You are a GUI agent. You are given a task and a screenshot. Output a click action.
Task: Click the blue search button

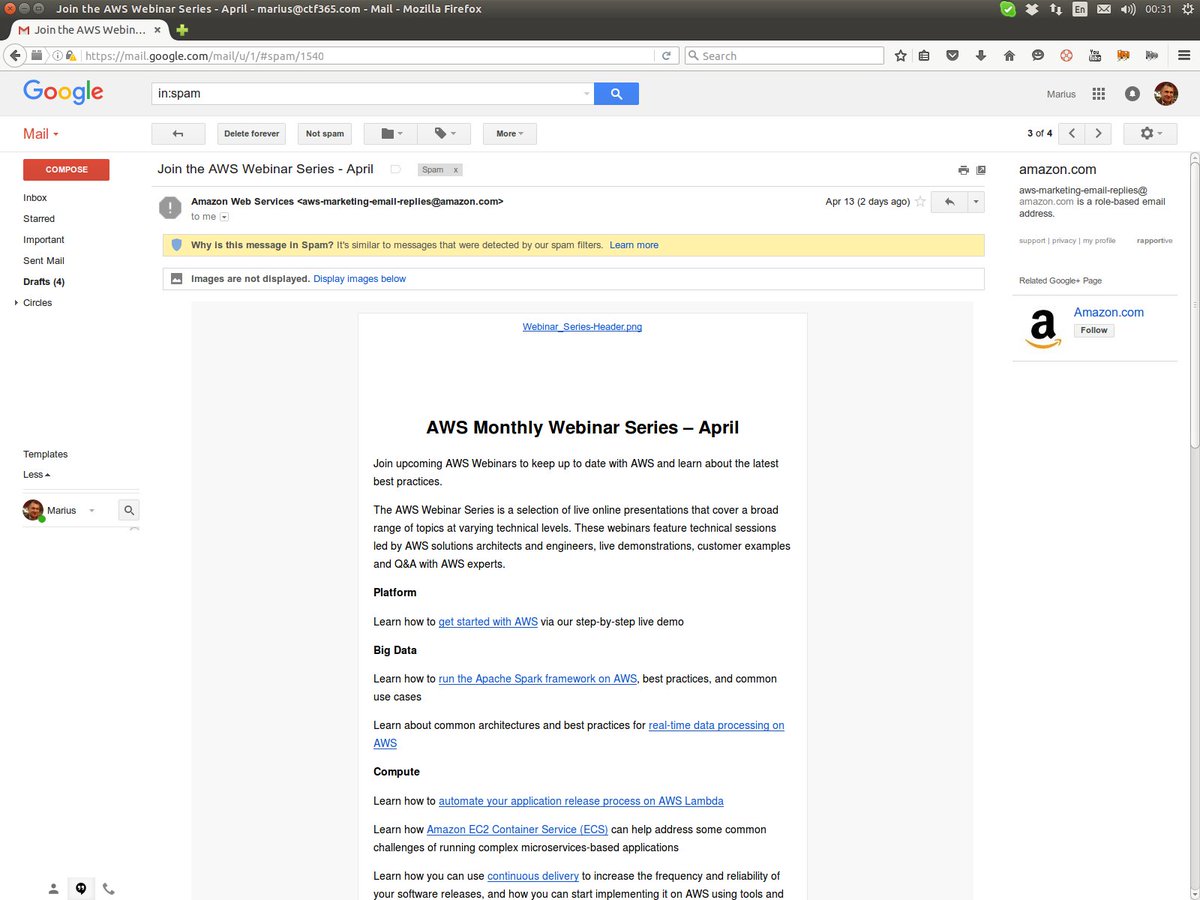tap(616, 94)
